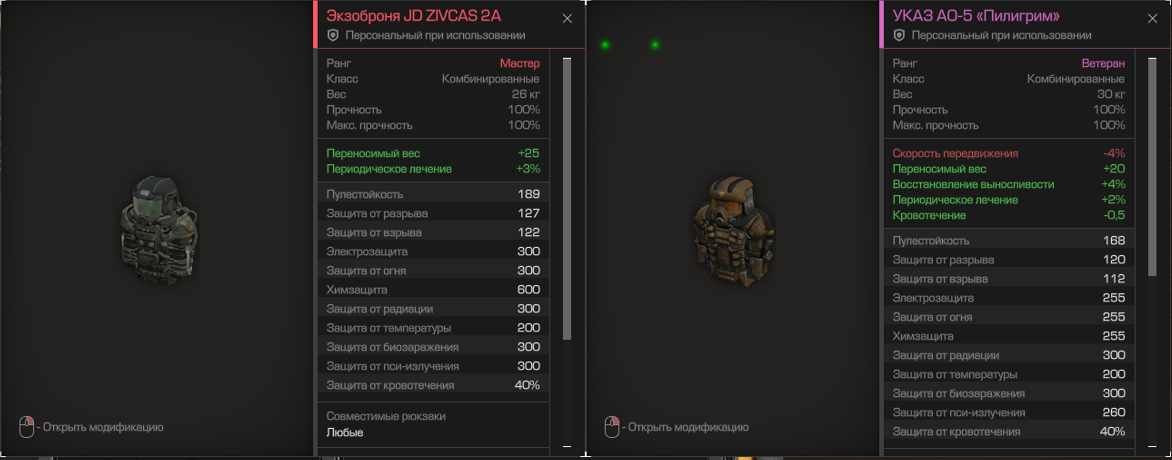Select Кровотечение -0,5 modifier in Пилигрим panel
The width and height of the screenshot is (1172, 460).
coord(1009,215)
